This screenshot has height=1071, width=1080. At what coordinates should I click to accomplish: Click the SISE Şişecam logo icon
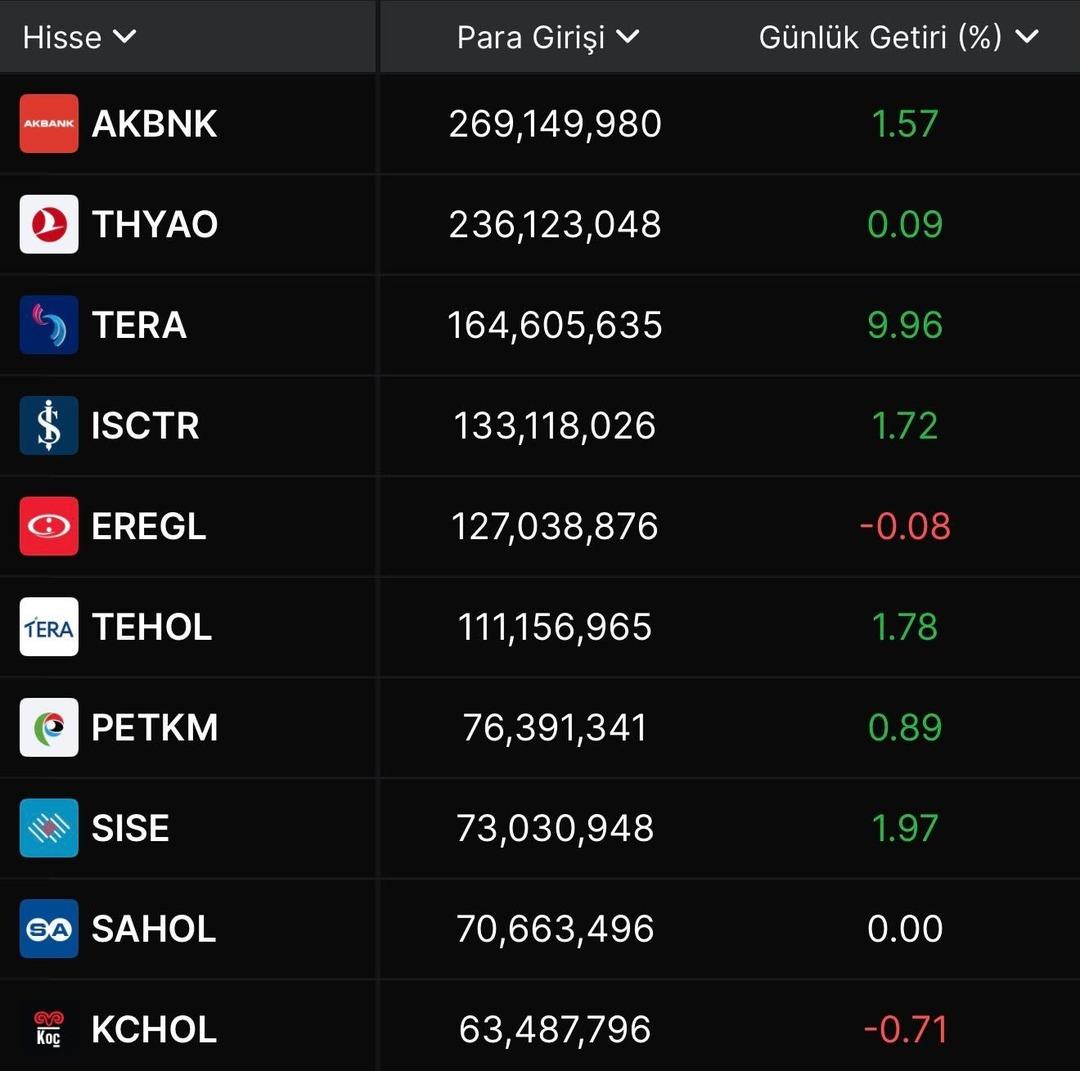click(x=49, y=828)
